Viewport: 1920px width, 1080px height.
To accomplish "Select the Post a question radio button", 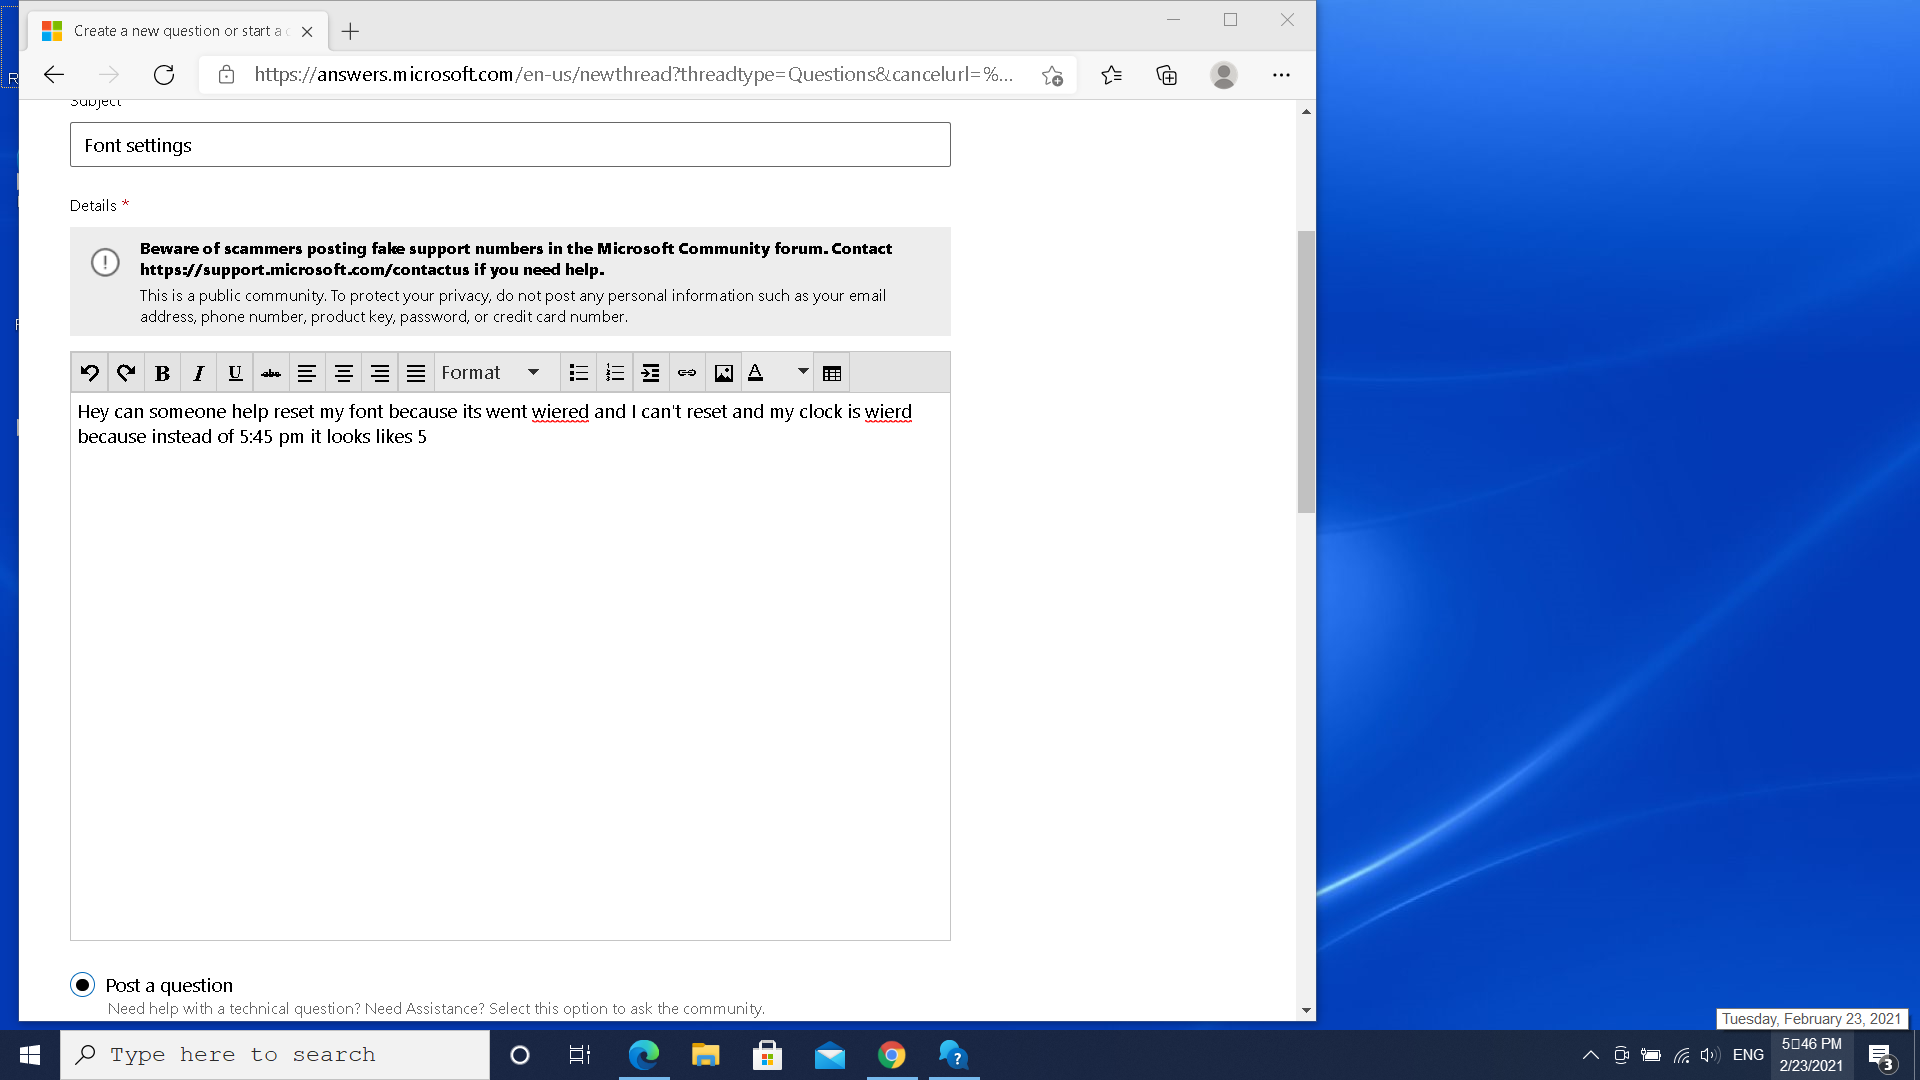I will pyautogui.click(x=83, y=985).
